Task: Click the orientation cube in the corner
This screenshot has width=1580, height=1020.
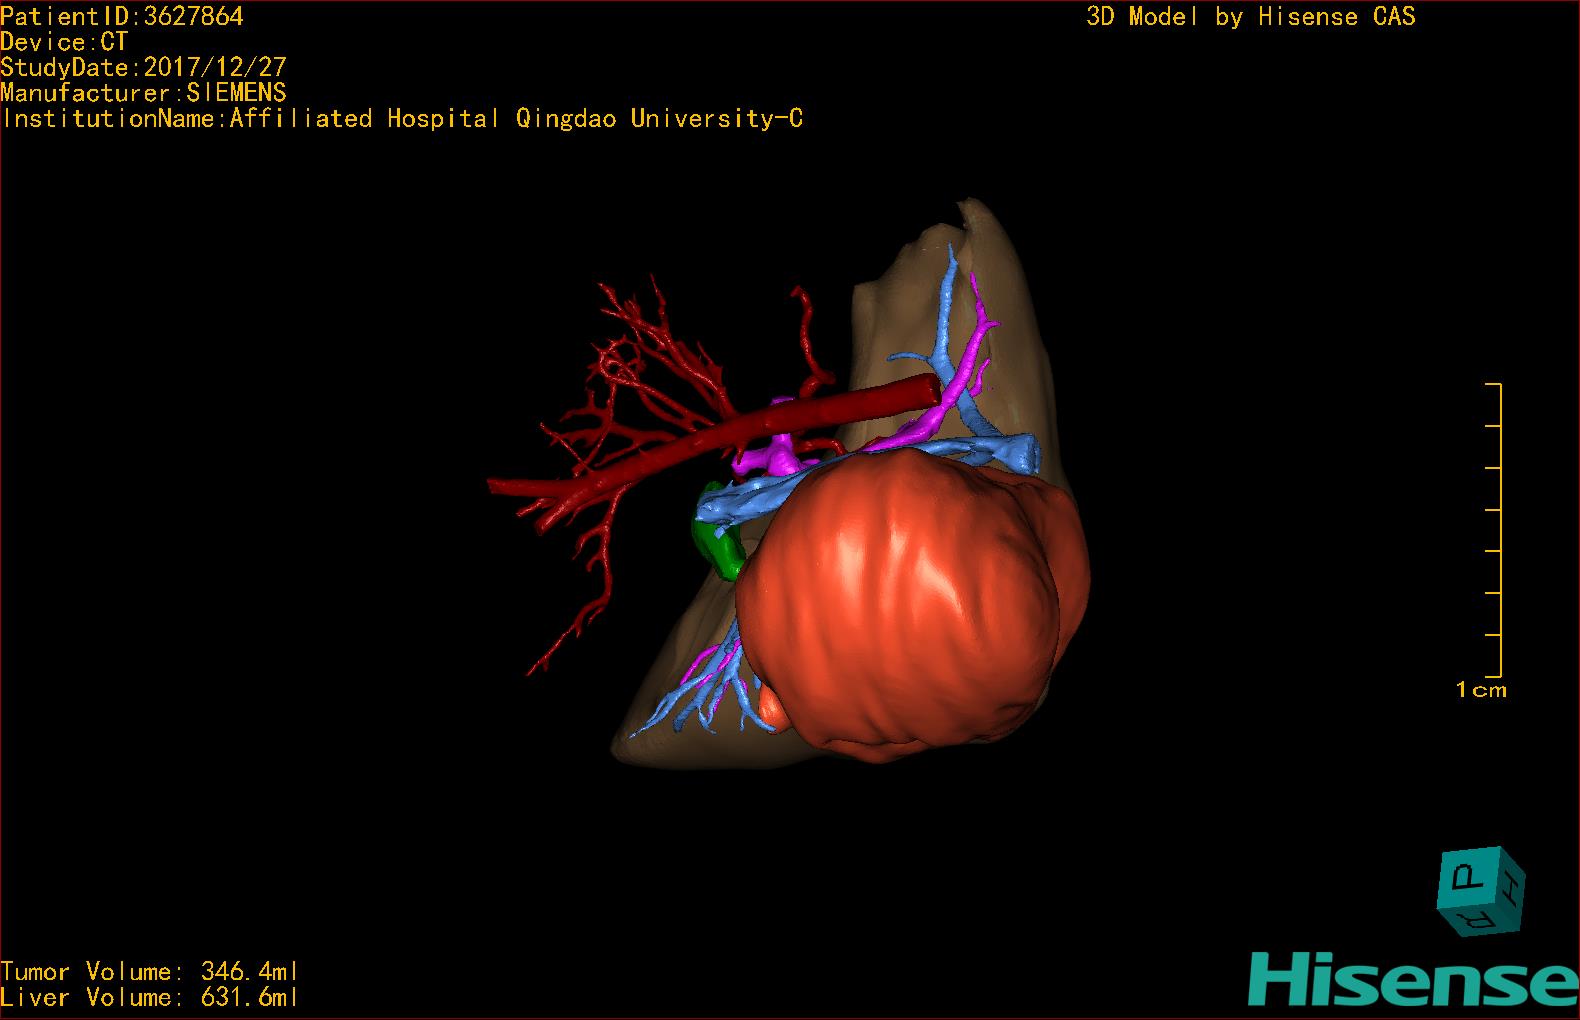Action: (x=1482, y=891)
